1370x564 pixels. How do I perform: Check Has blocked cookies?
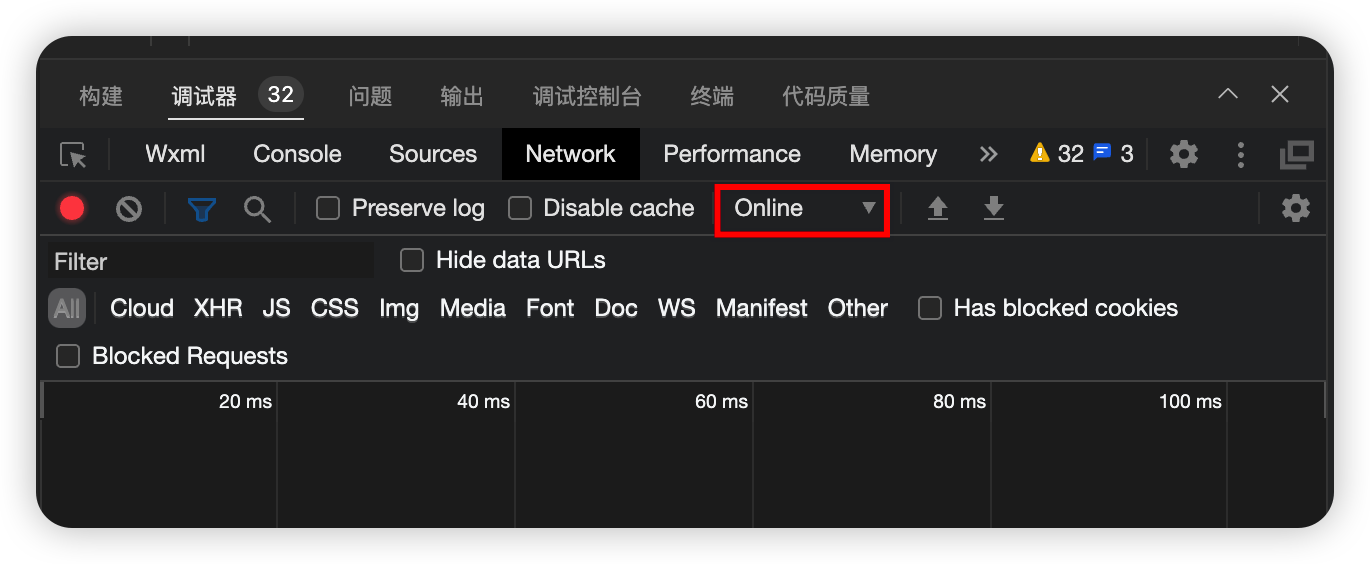[x=930, y=308]
